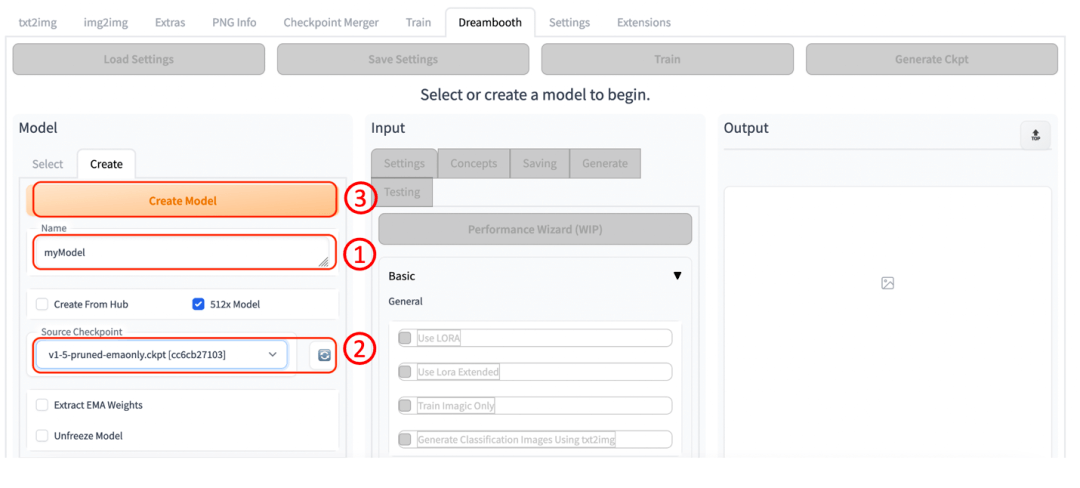Screen dimensions: 1080x488
Task: Toggle the 512x Model checkbox
Action: pyautogui.click(x=198, y=304)
